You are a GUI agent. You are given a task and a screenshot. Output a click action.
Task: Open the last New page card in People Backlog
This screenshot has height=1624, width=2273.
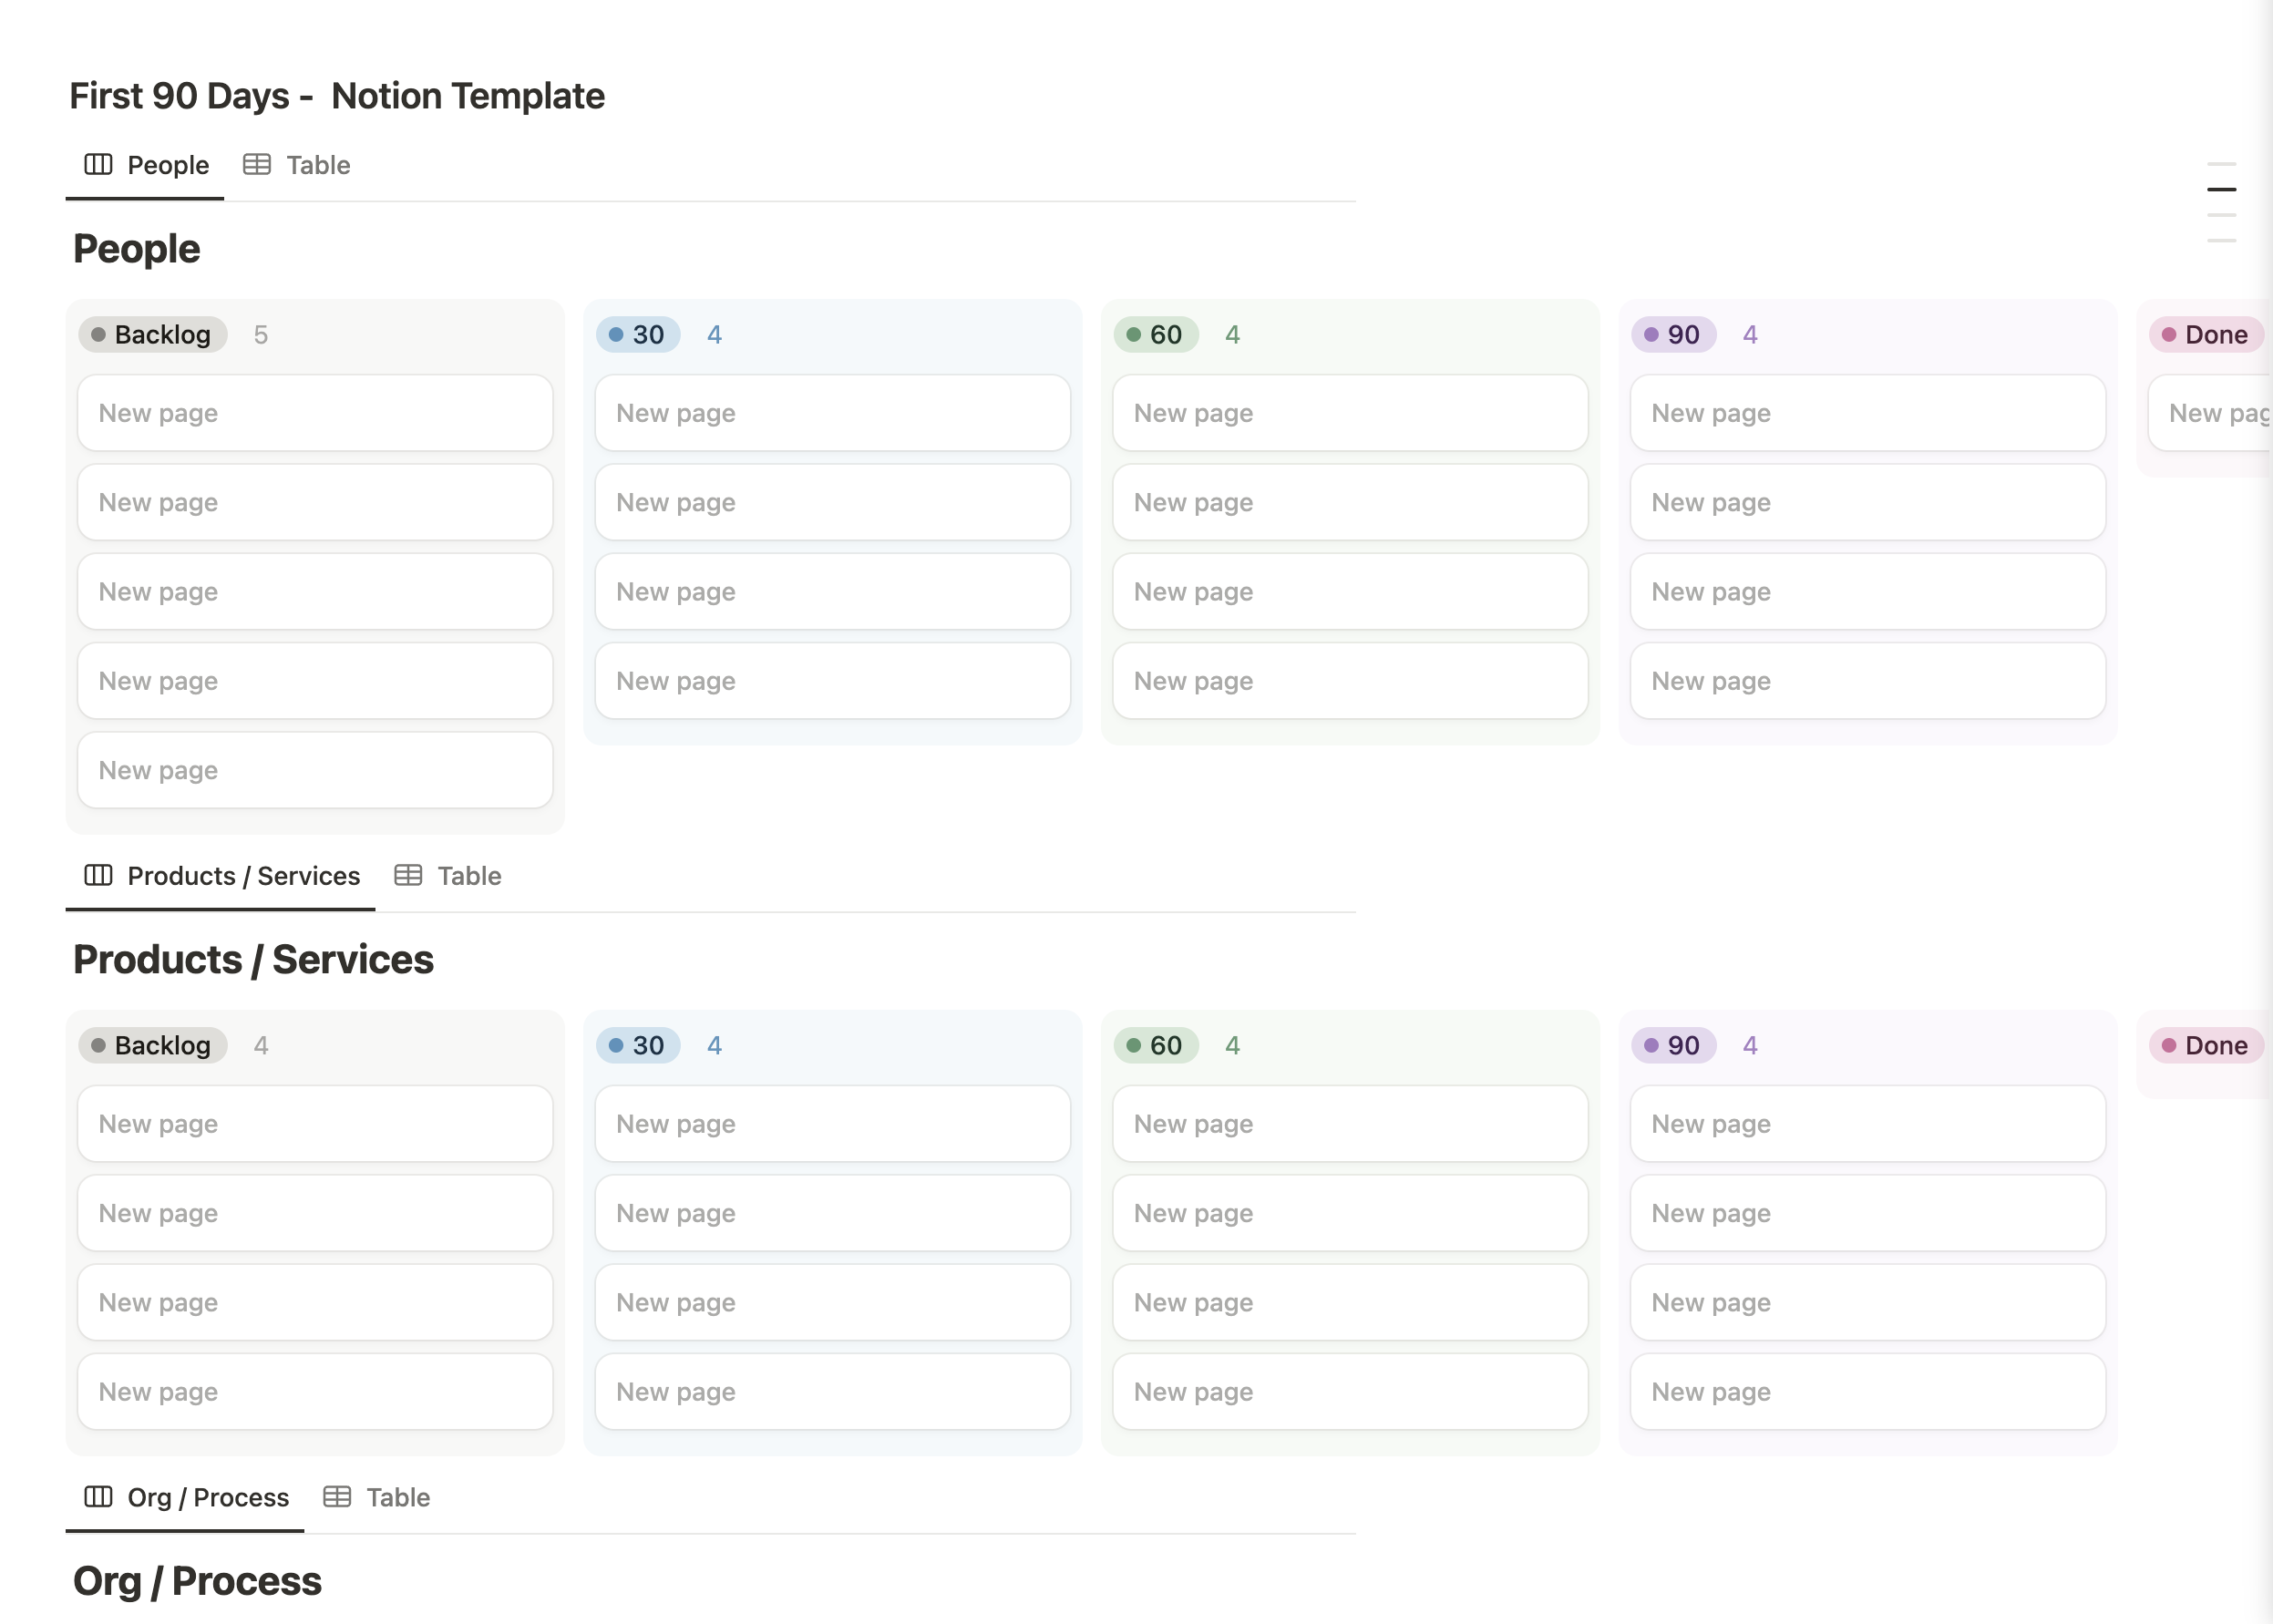[x=315, y=770]
